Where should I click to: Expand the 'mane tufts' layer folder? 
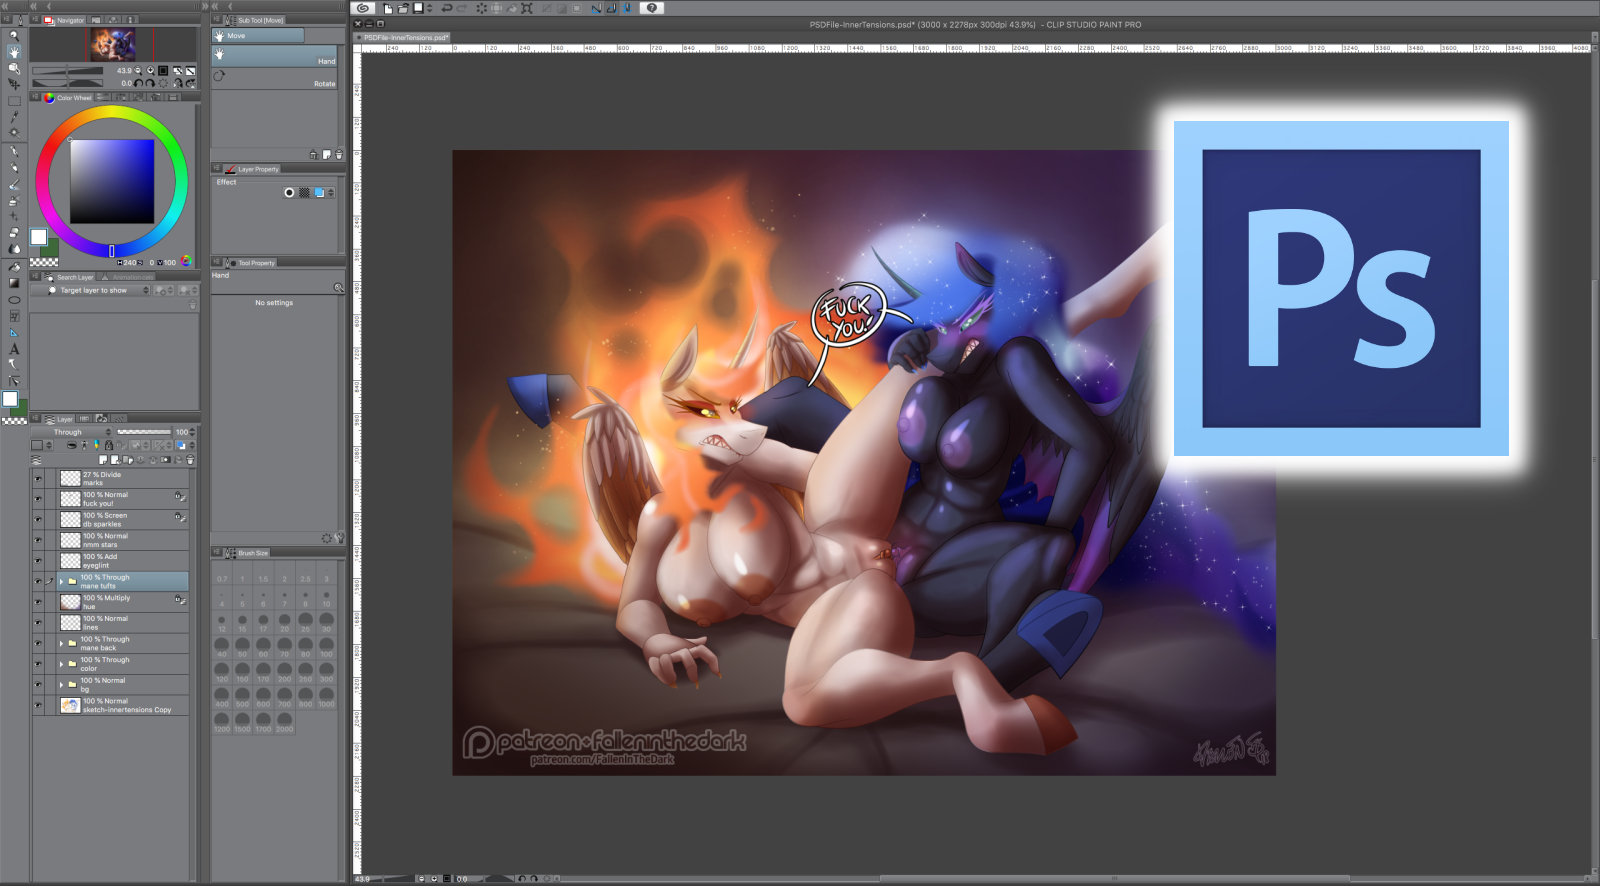61,581
